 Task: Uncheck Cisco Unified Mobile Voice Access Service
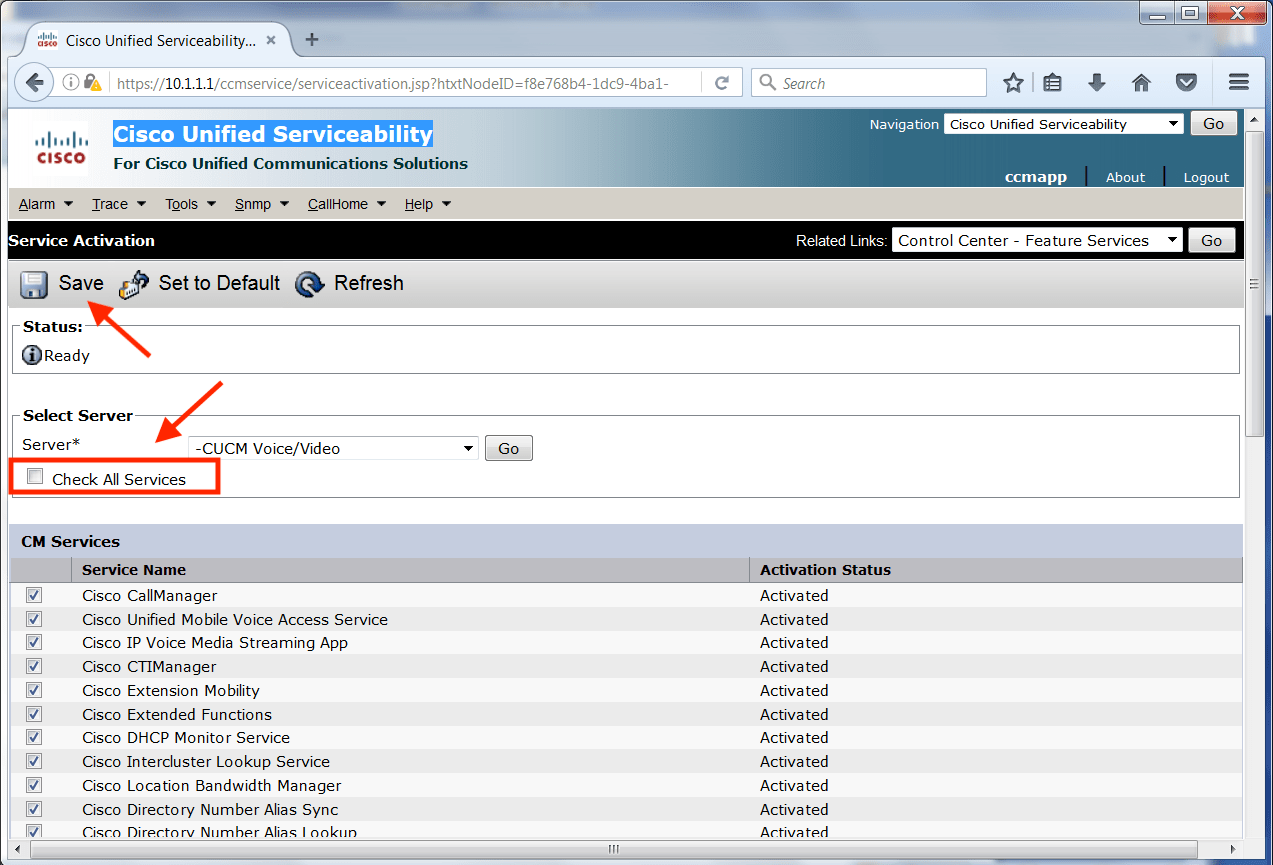[34, 619]
